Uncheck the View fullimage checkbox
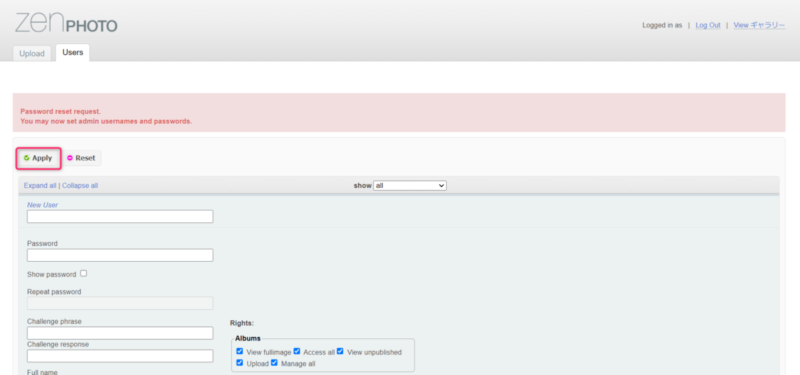 point(240,352)
